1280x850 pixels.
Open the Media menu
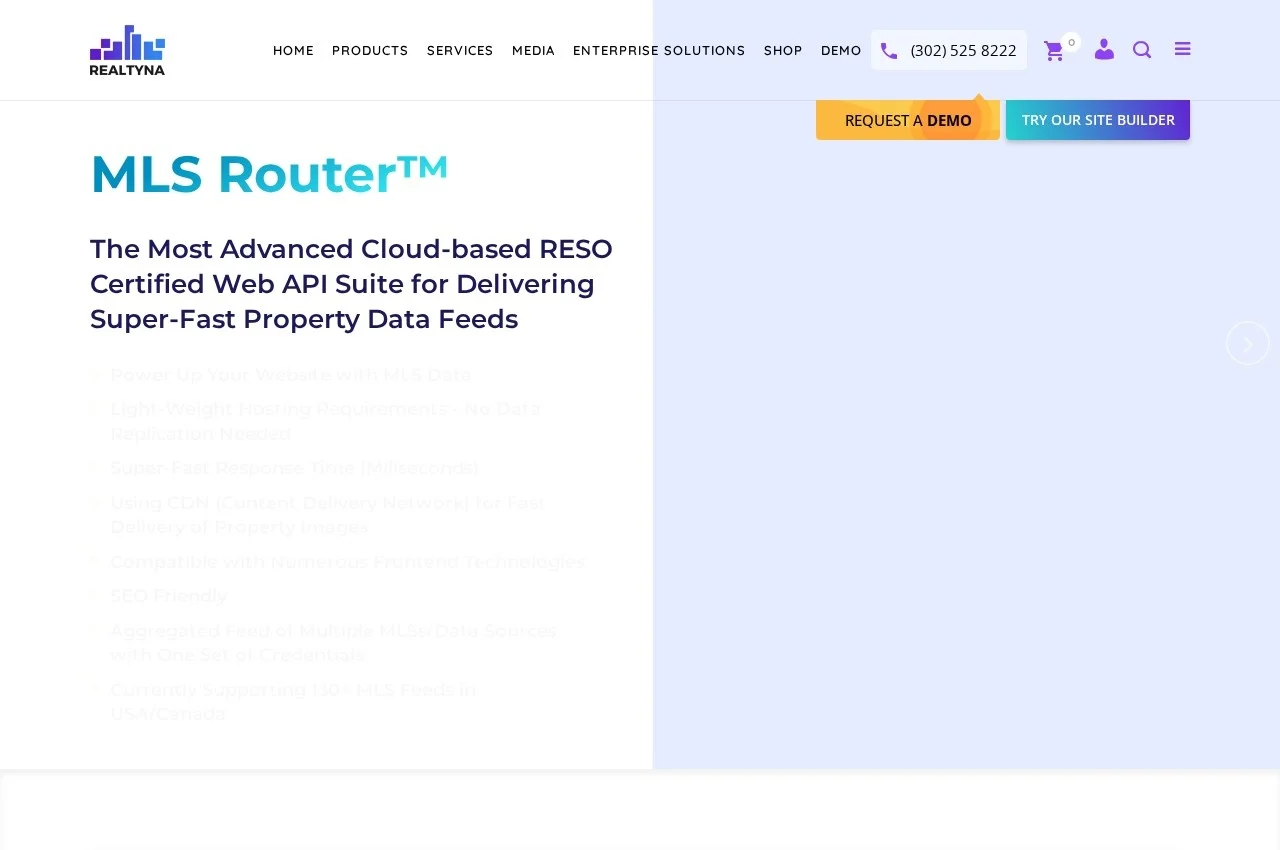tap(533, 50)
